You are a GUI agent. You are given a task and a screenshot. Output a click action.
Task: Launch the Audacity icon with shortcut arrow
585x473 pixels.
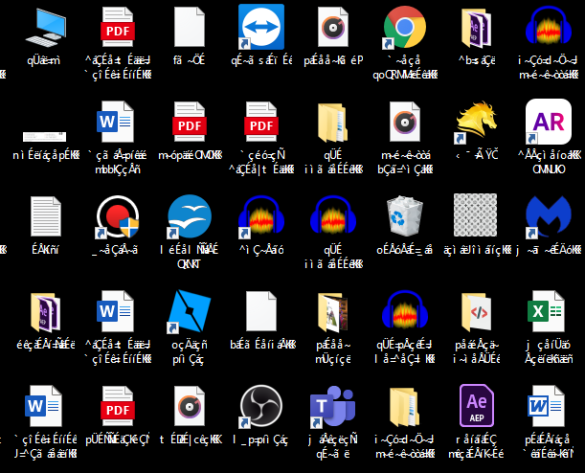coord(261,217)
